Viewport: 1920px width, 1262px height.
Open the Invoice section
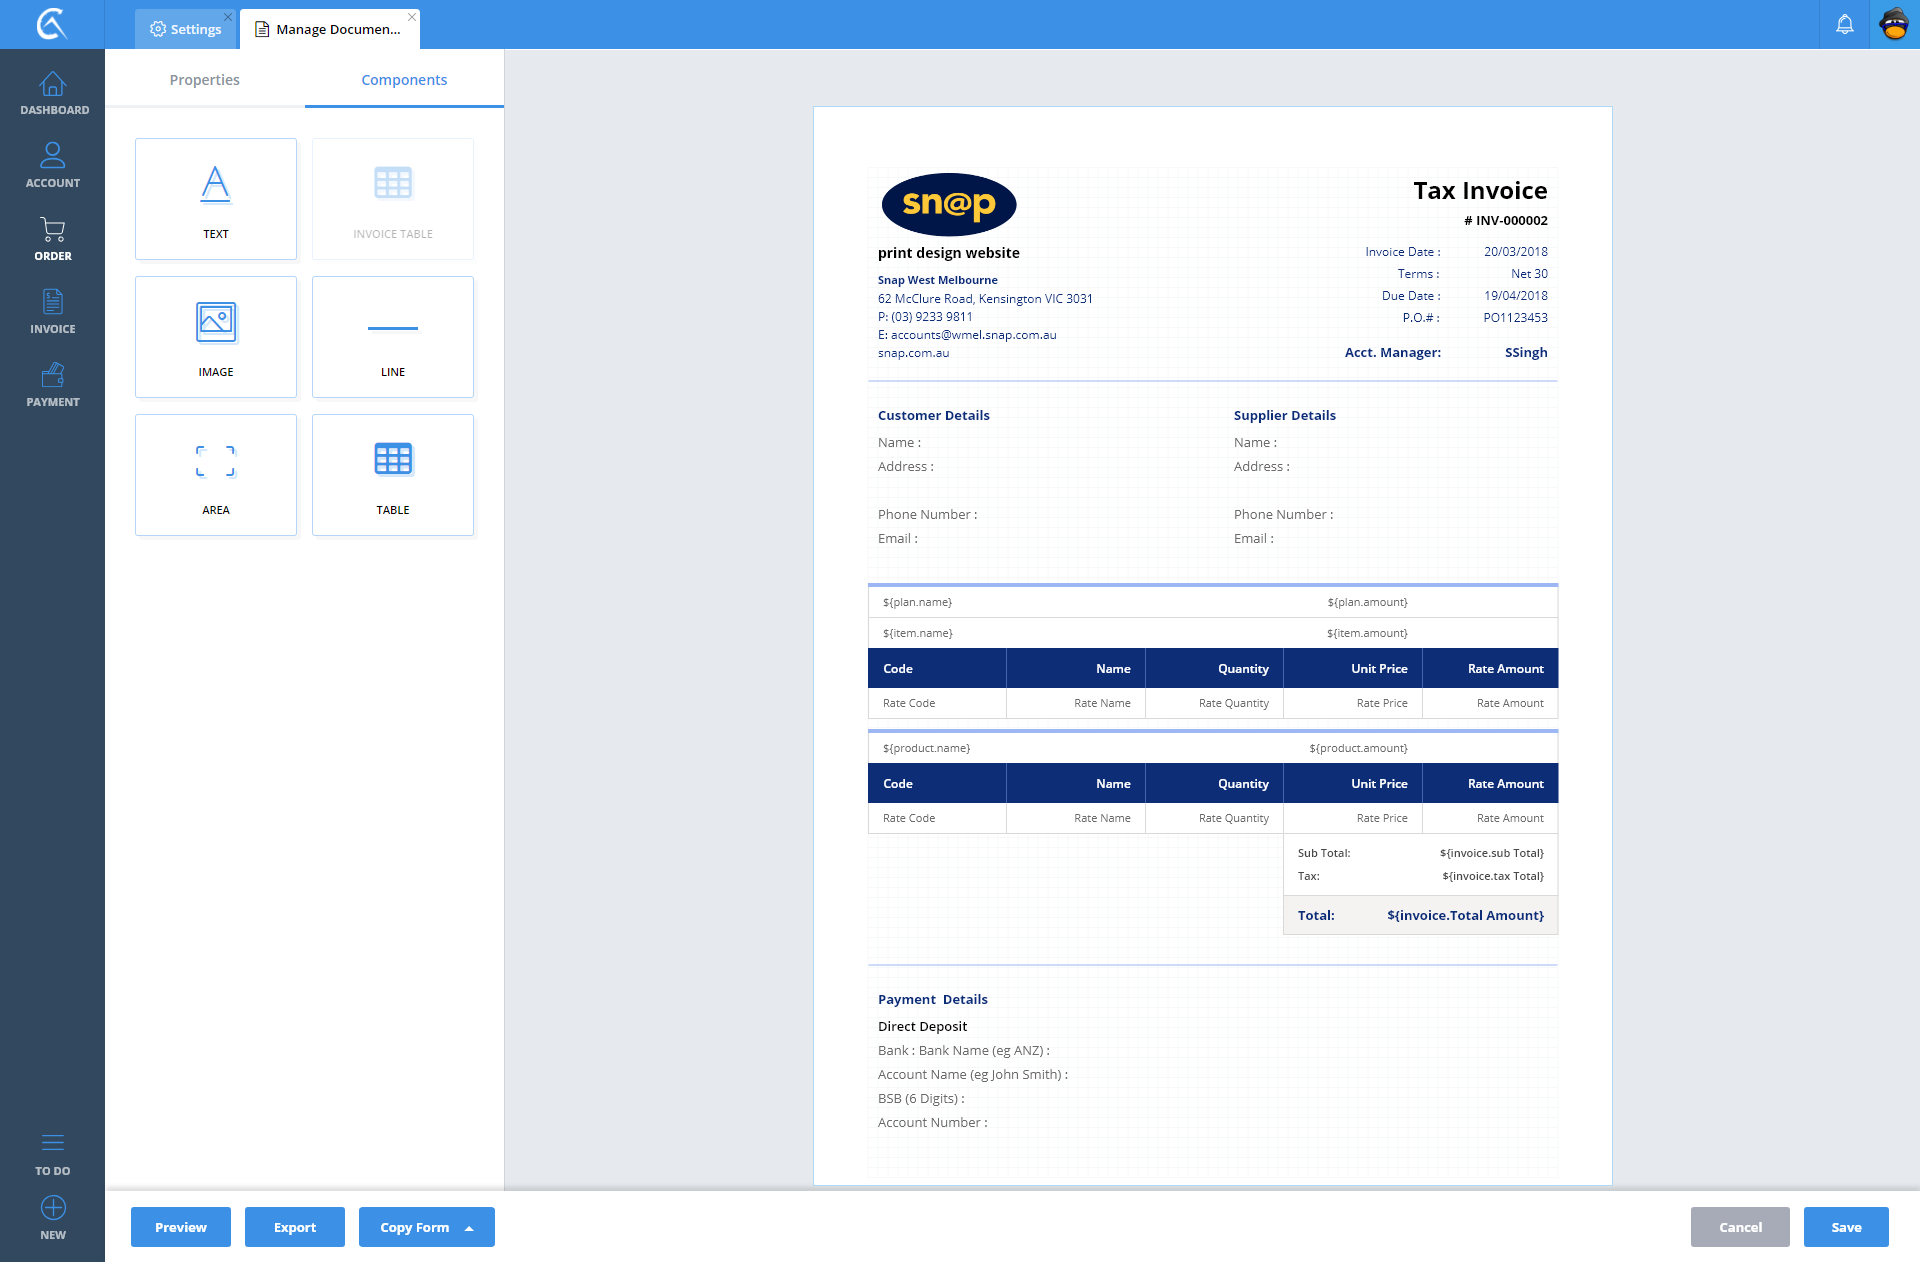pyautogui.click(x=53, y=312)
